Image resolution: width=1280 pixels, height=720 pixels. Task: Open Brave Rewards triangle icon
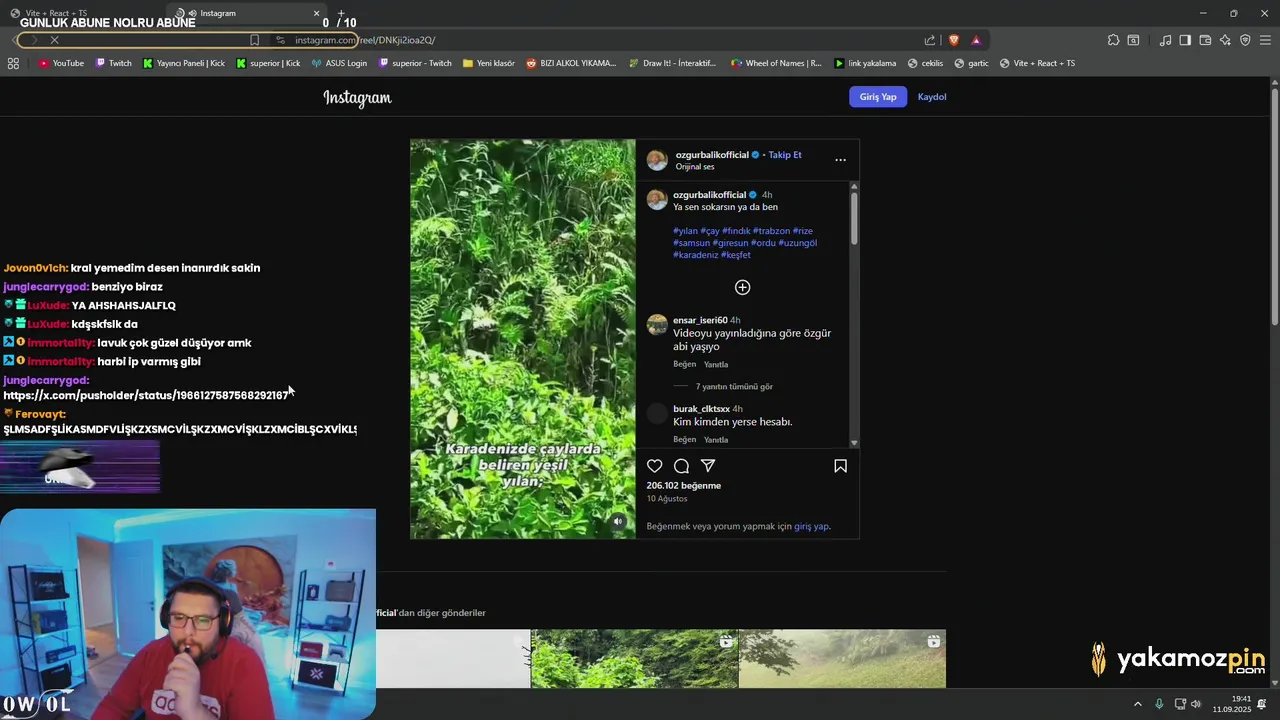[976, 40]
